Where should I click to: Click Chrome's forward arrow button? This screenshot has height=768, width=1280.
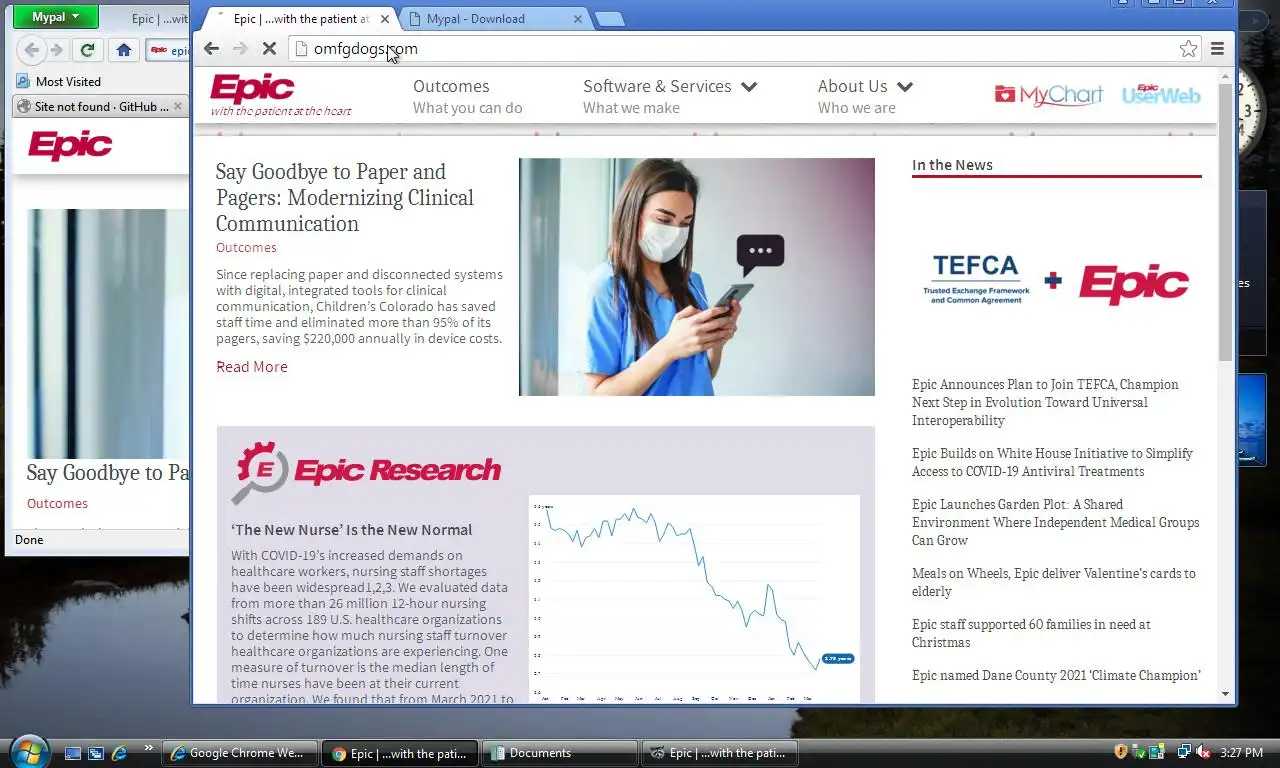(x=240, y=48)
